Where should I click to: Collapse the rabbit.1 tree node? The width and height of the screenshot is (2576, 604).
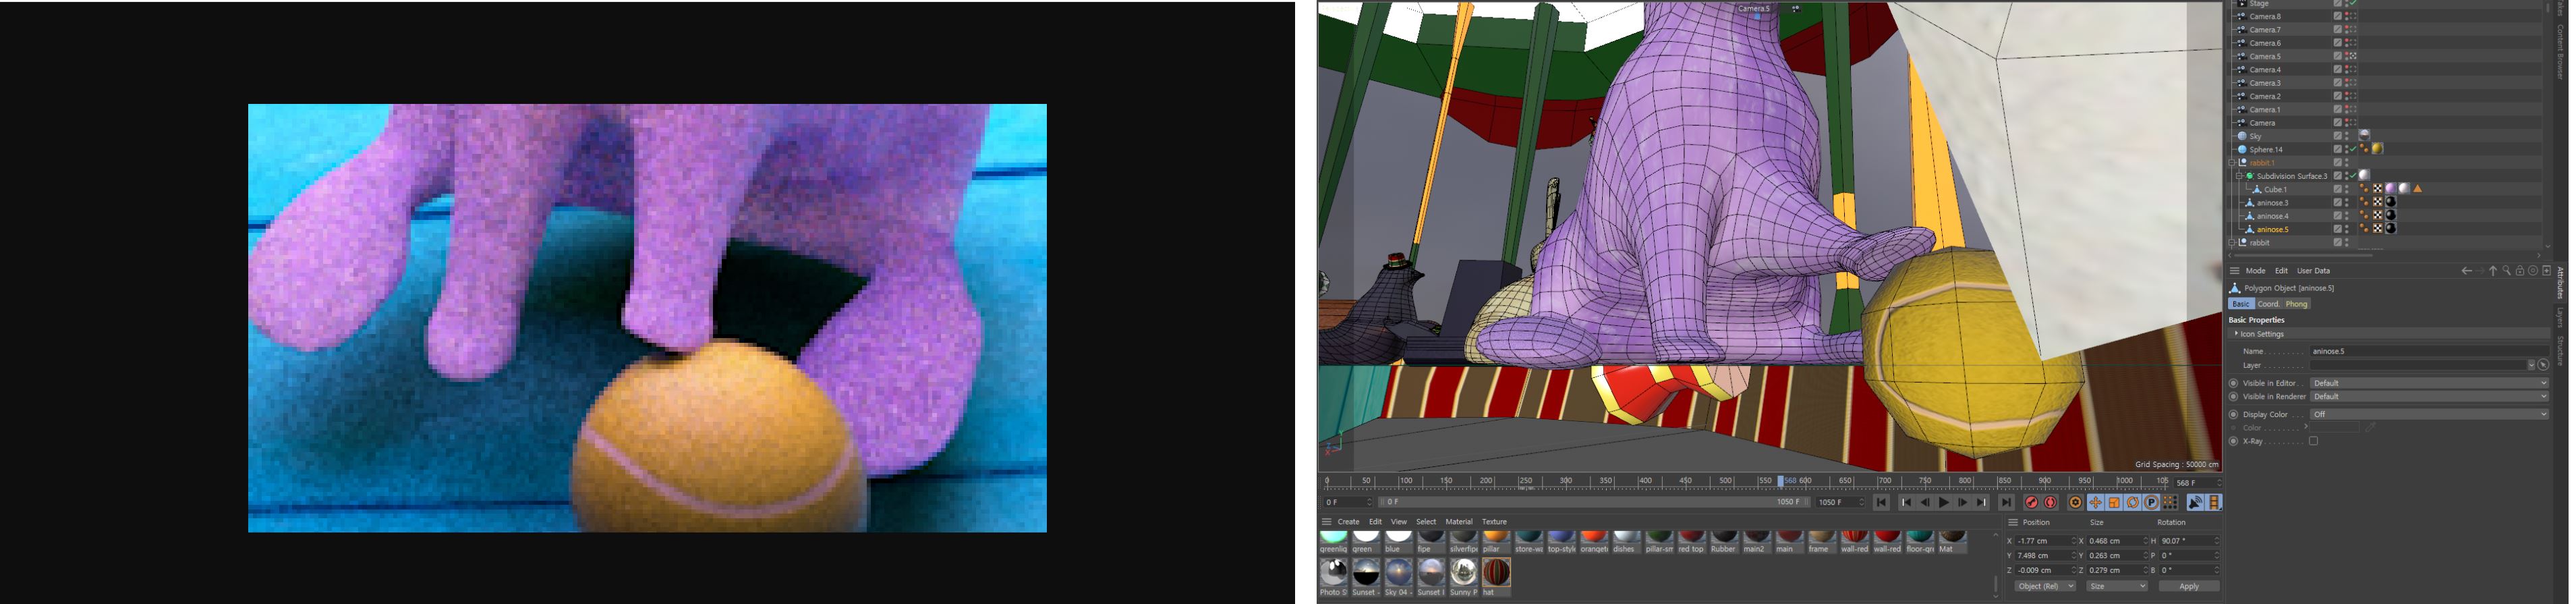2232,163
